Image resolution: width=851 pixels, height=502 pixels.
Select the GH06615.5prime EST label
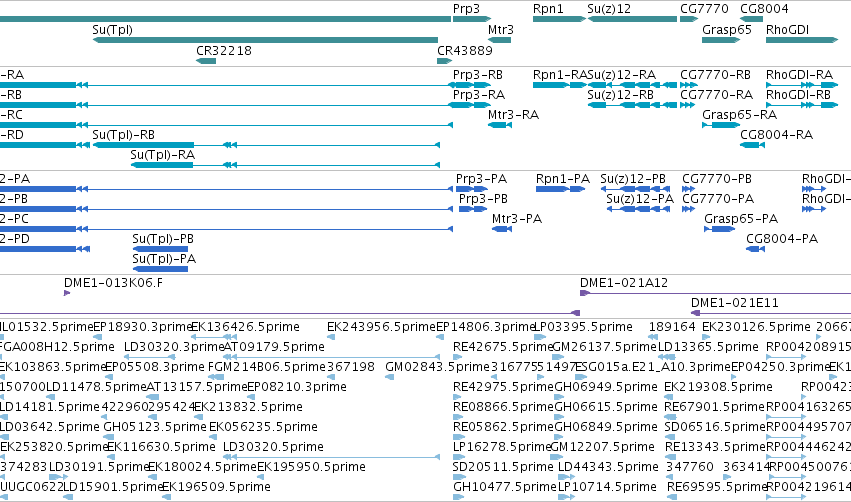tap(606, 408)
